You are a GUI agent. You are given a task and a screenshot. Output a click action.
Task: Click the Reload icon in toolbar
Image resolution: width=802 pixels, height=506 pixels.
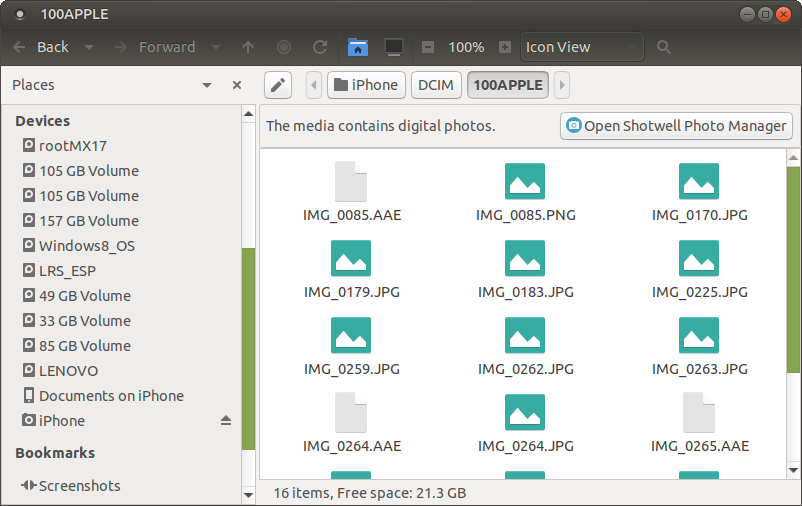tap(320, 47)
